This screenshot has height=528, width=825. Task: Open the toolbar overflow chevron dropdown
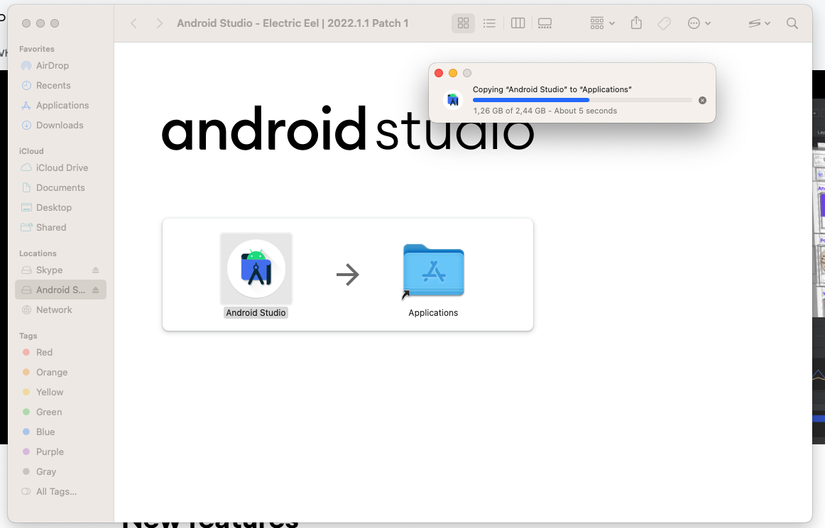pyautogui.click(x=759, y=23)
